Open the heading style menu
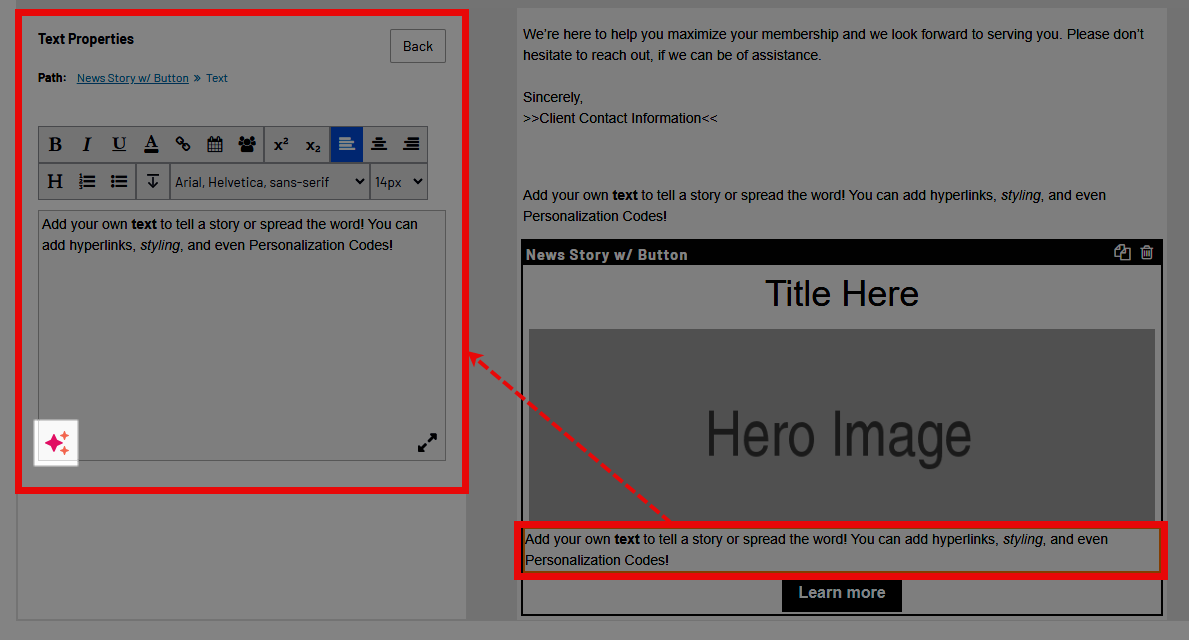The image size is (1189, 640). tap(55, 181)
